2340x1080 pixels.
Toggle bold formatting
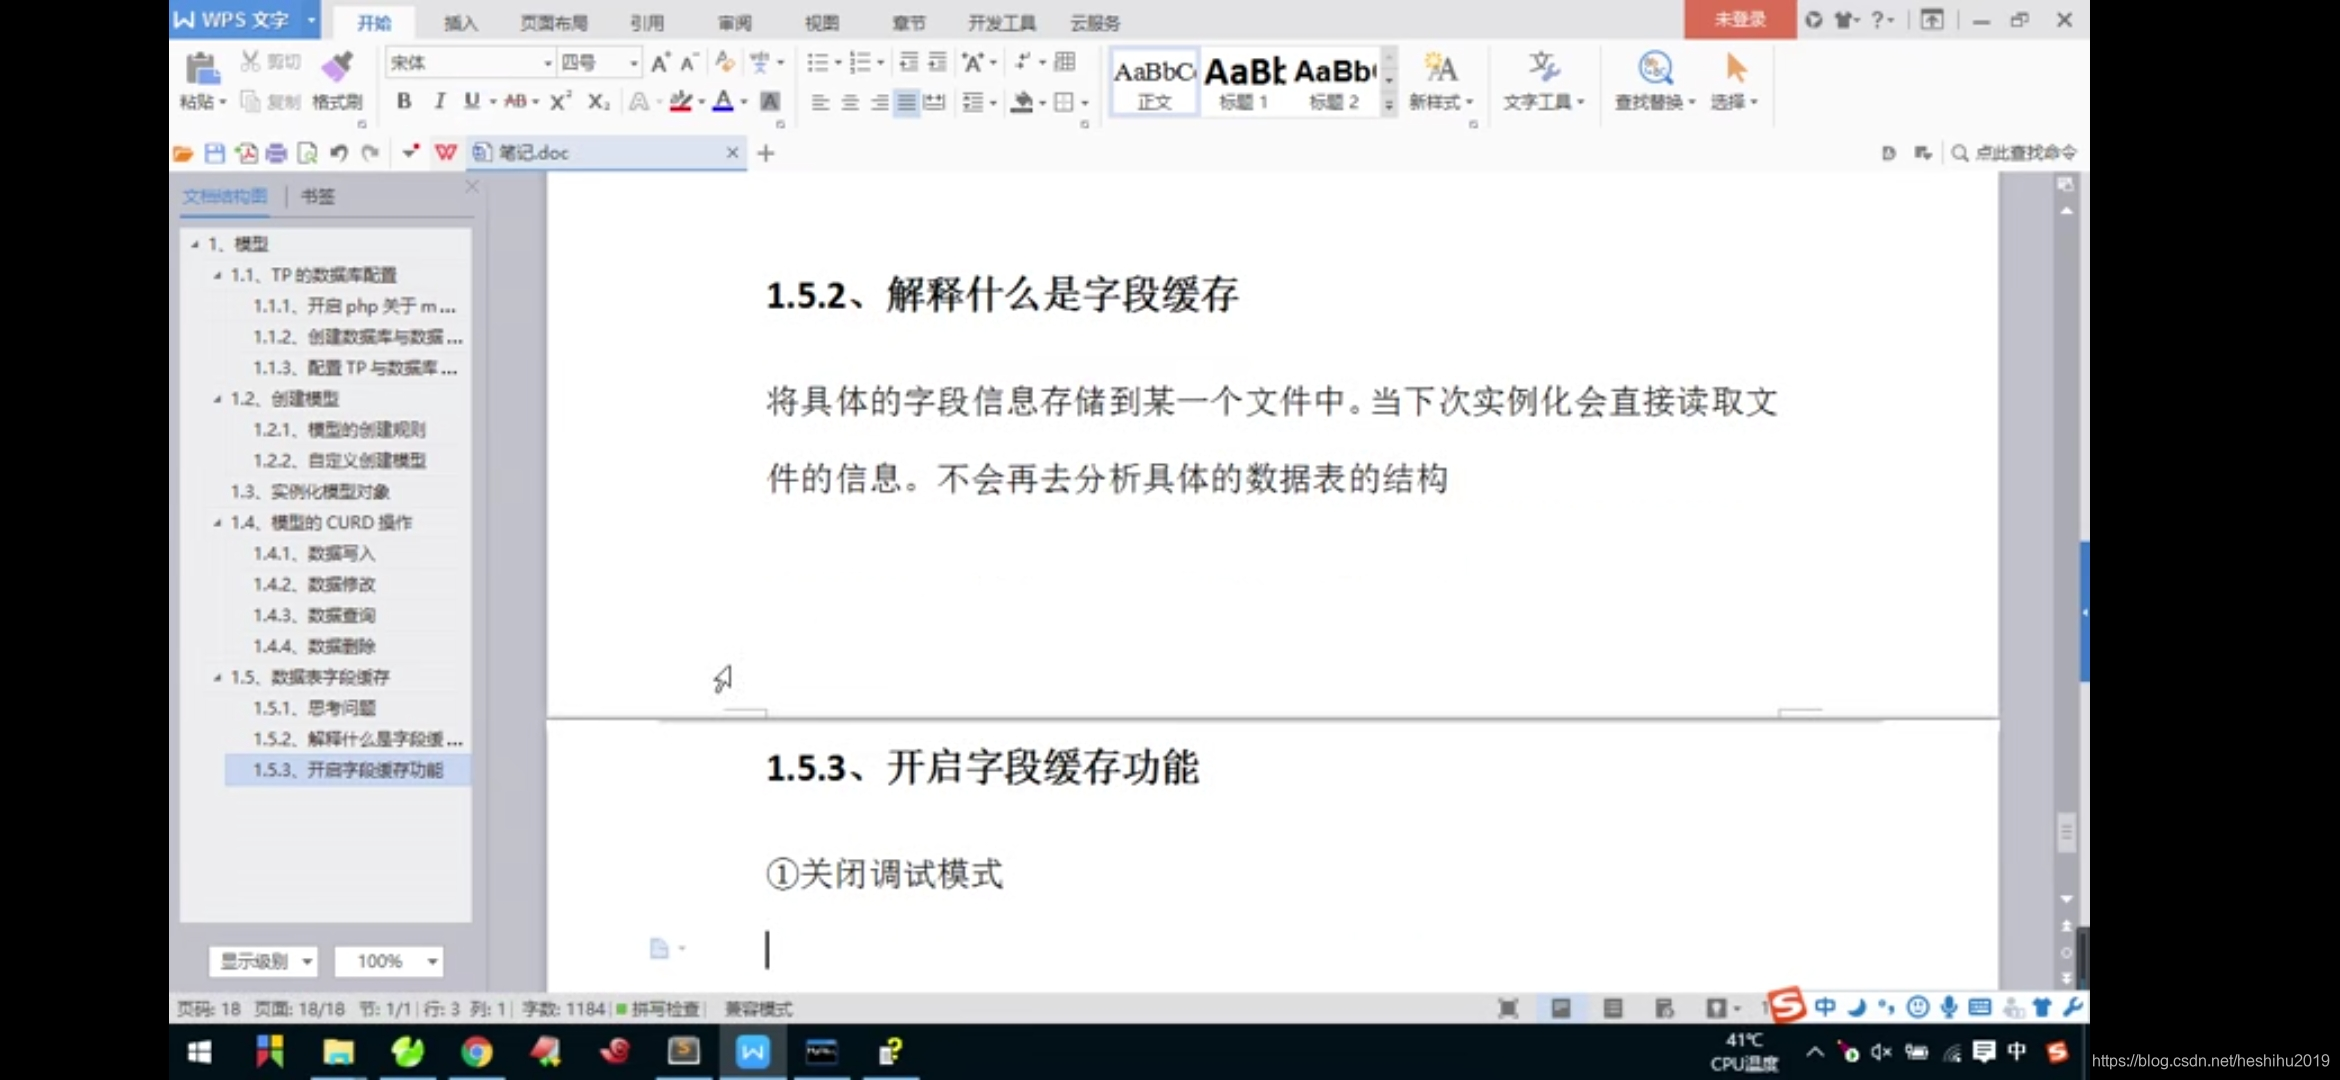(404, 101)
